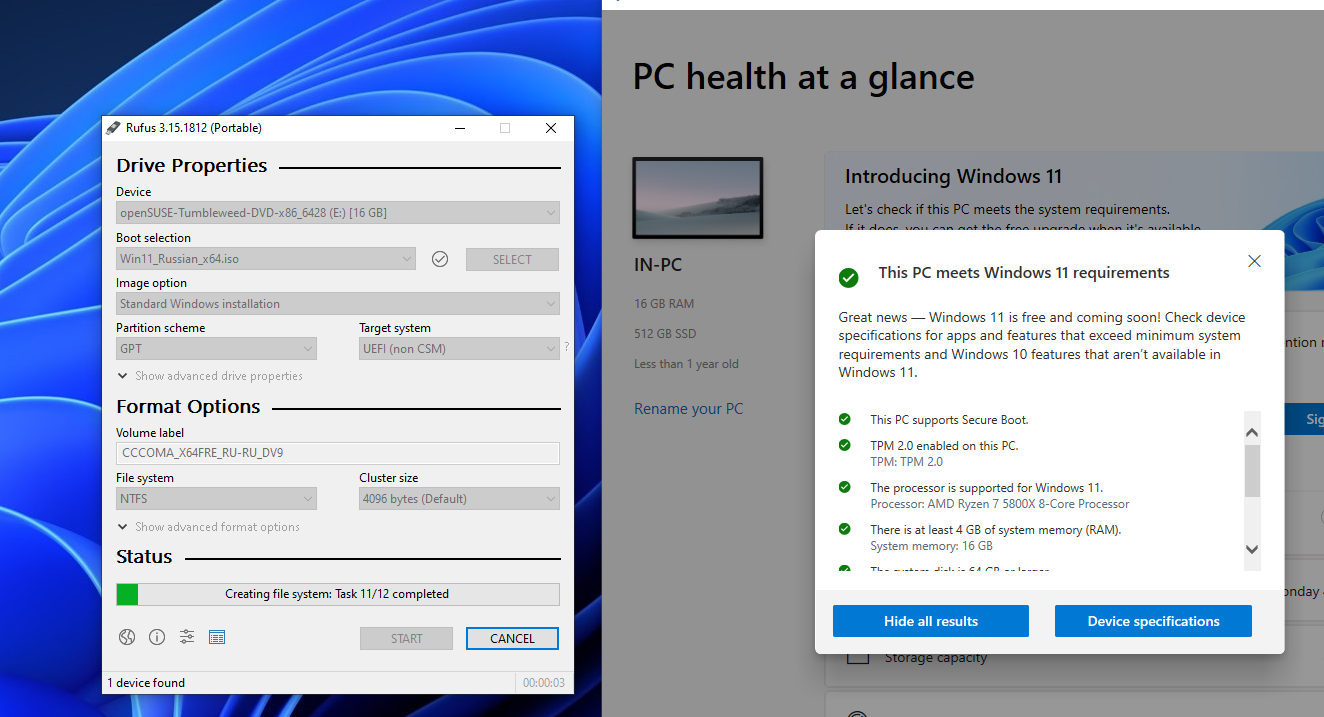Show the Rufus log icon
Image resolution: width=1324 pixels, height=717 pixels.
click(217, 637)
